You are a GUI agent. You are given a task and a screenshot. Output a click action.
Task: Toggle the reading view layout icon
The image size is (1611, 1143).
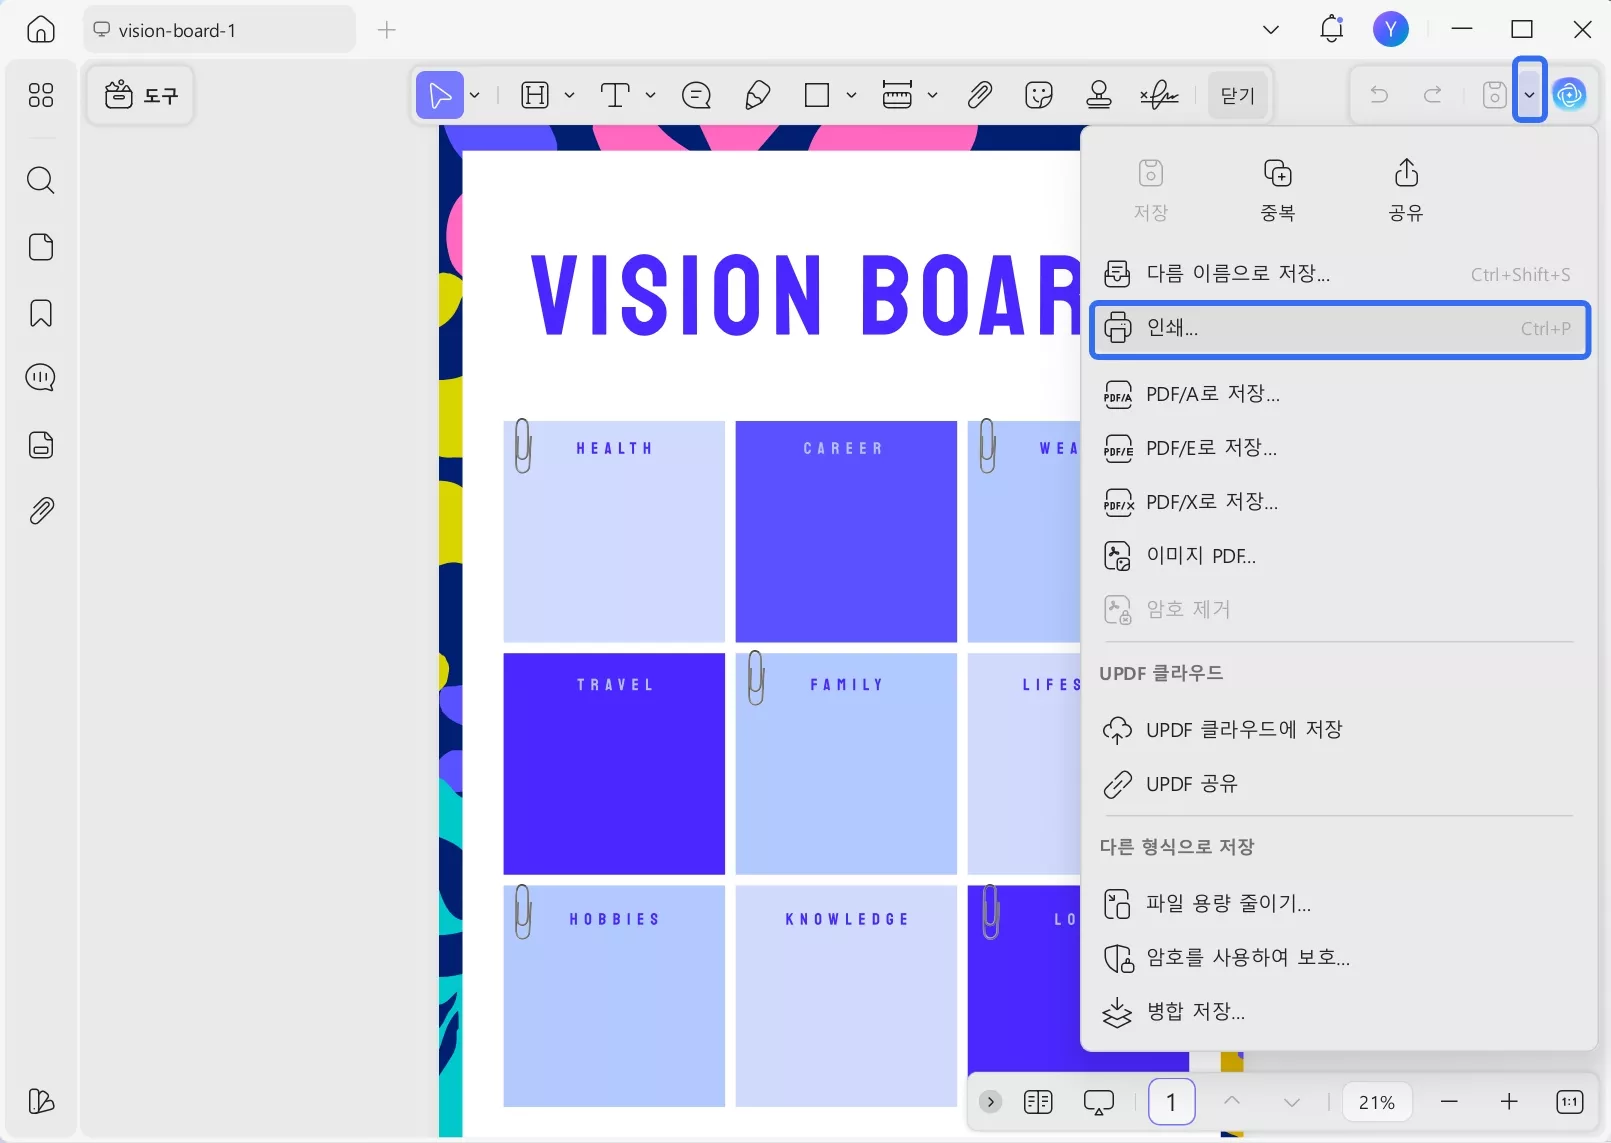pyautogui.click(x=1038, y=1102)
